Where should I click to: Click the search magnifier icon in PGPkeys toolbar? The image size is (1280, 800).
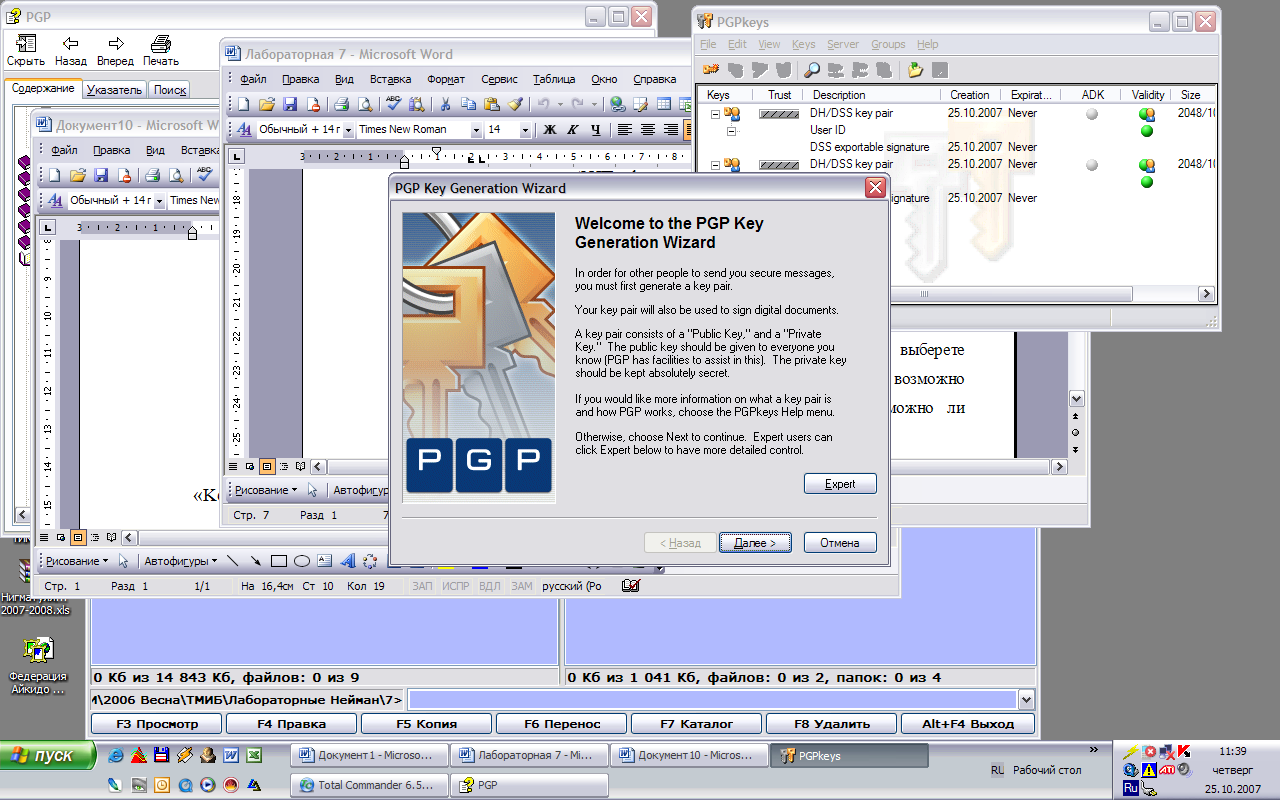[x=812, y=70]
